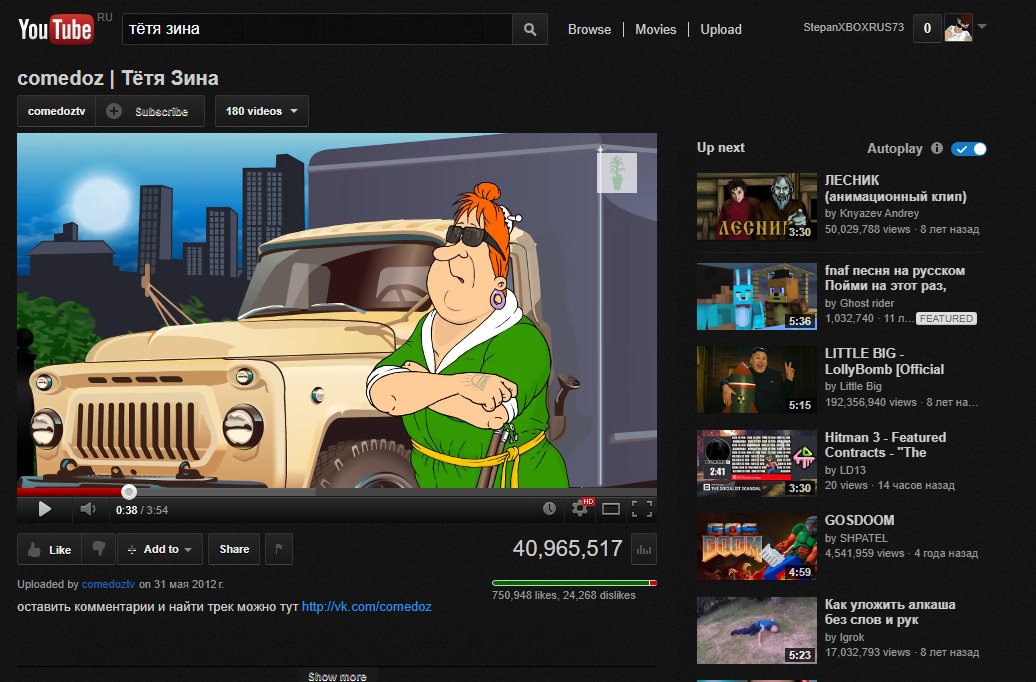Viewport: 1036px width, 682px height.
Task: Click the Share button
Action: pyautogui.click(x=234, y=549)
